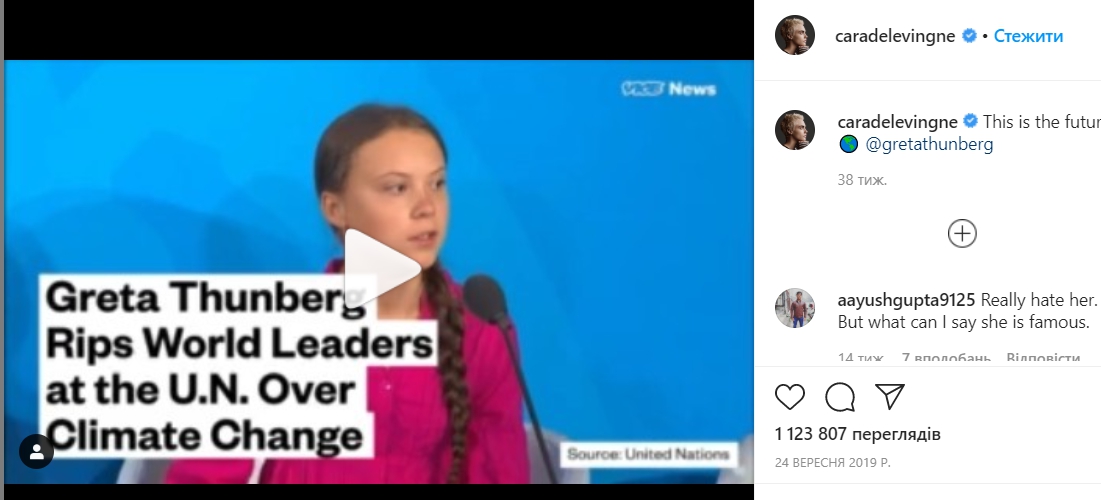View likes on aayushgupta9125 comment
The height and width of the screenshot is (500, 1101).
(946, 358)
